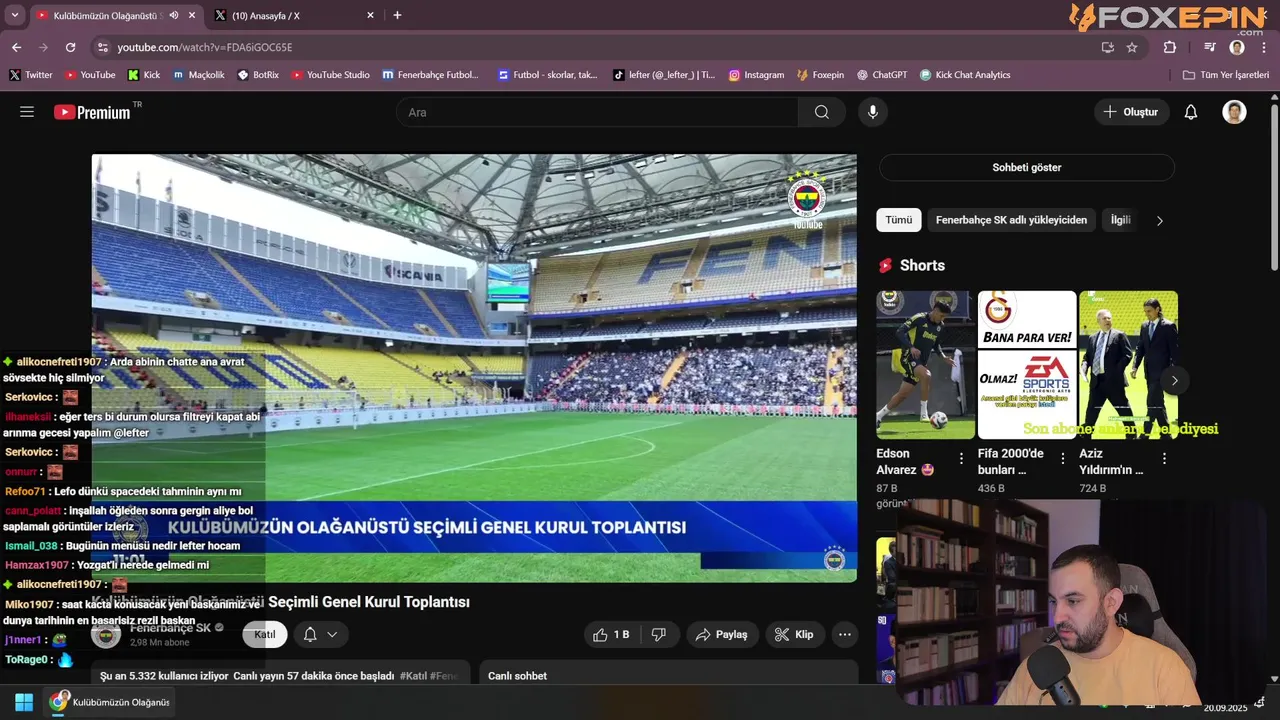Click the #Katıl hashtag link
Image resolution: width=1280 pixels, height=720 pixels.
tap(413, 676)
